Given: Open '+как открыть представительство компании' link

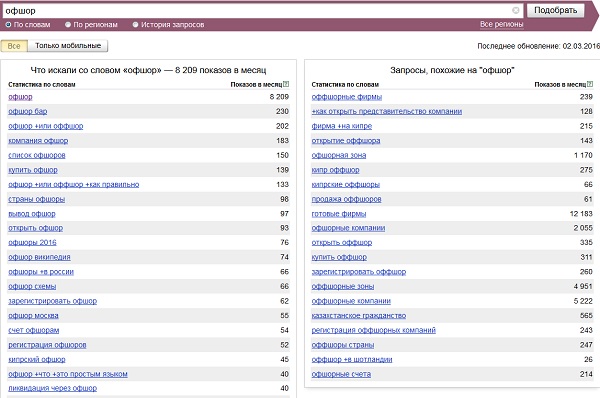Looking at the screenshot, I should click(387, 111).
